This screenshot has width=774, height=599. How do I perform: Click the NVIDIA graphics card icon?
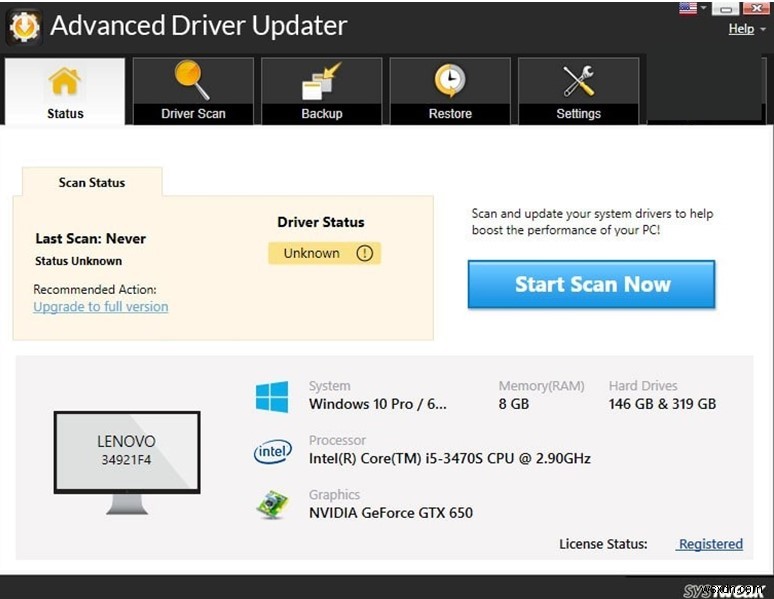pyautogui.click(x=272, y=506)
